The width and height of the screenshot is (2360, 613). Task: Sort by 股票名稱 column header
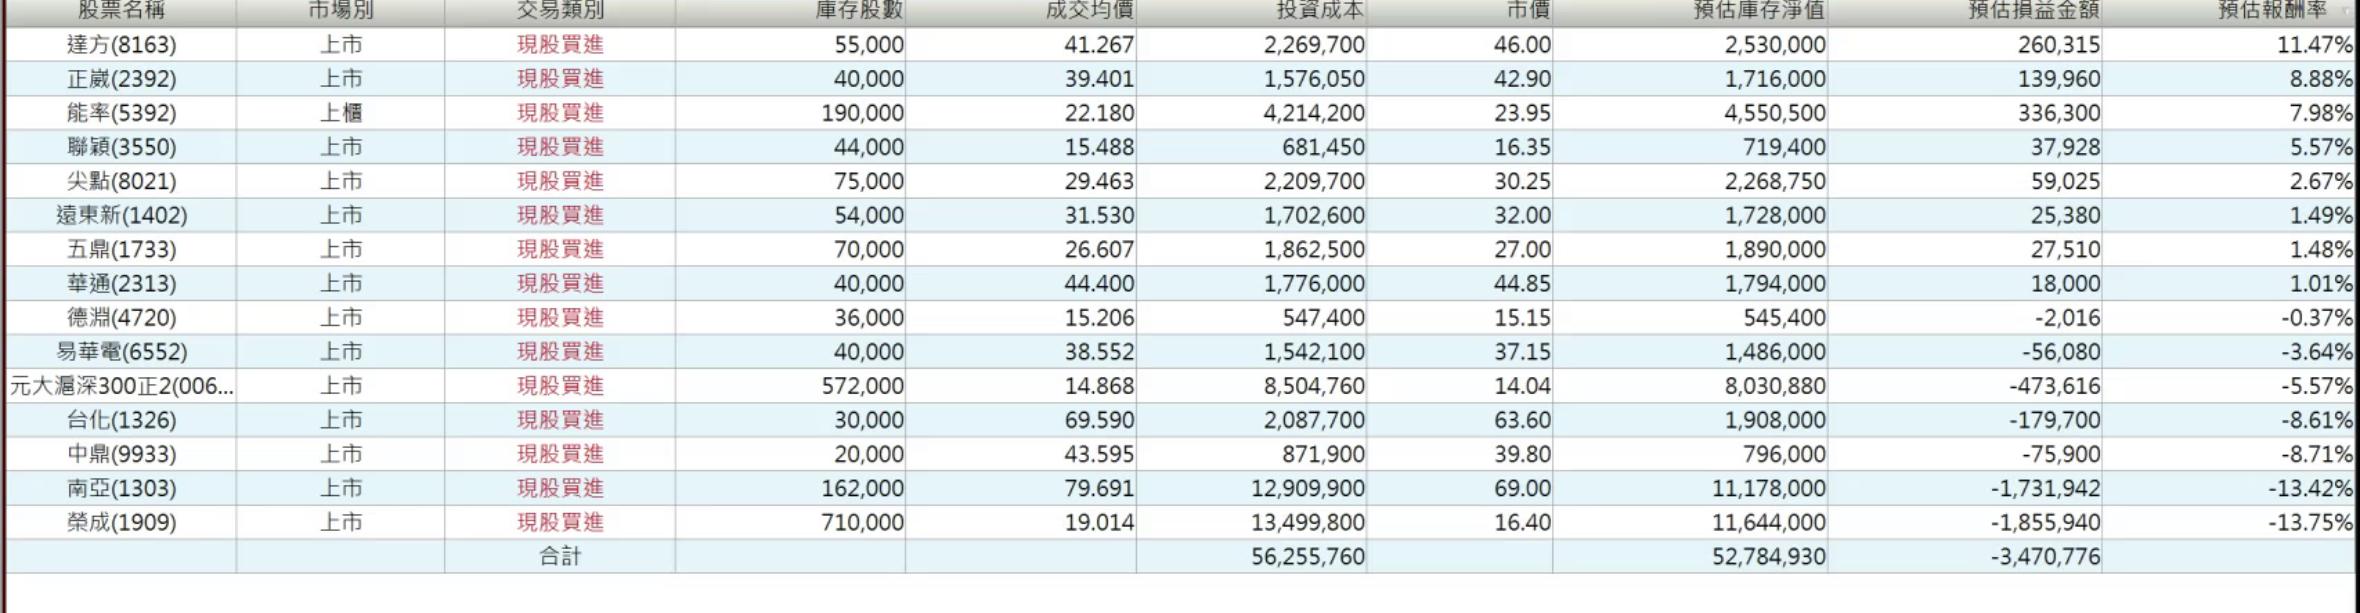(x=121, y=11)
